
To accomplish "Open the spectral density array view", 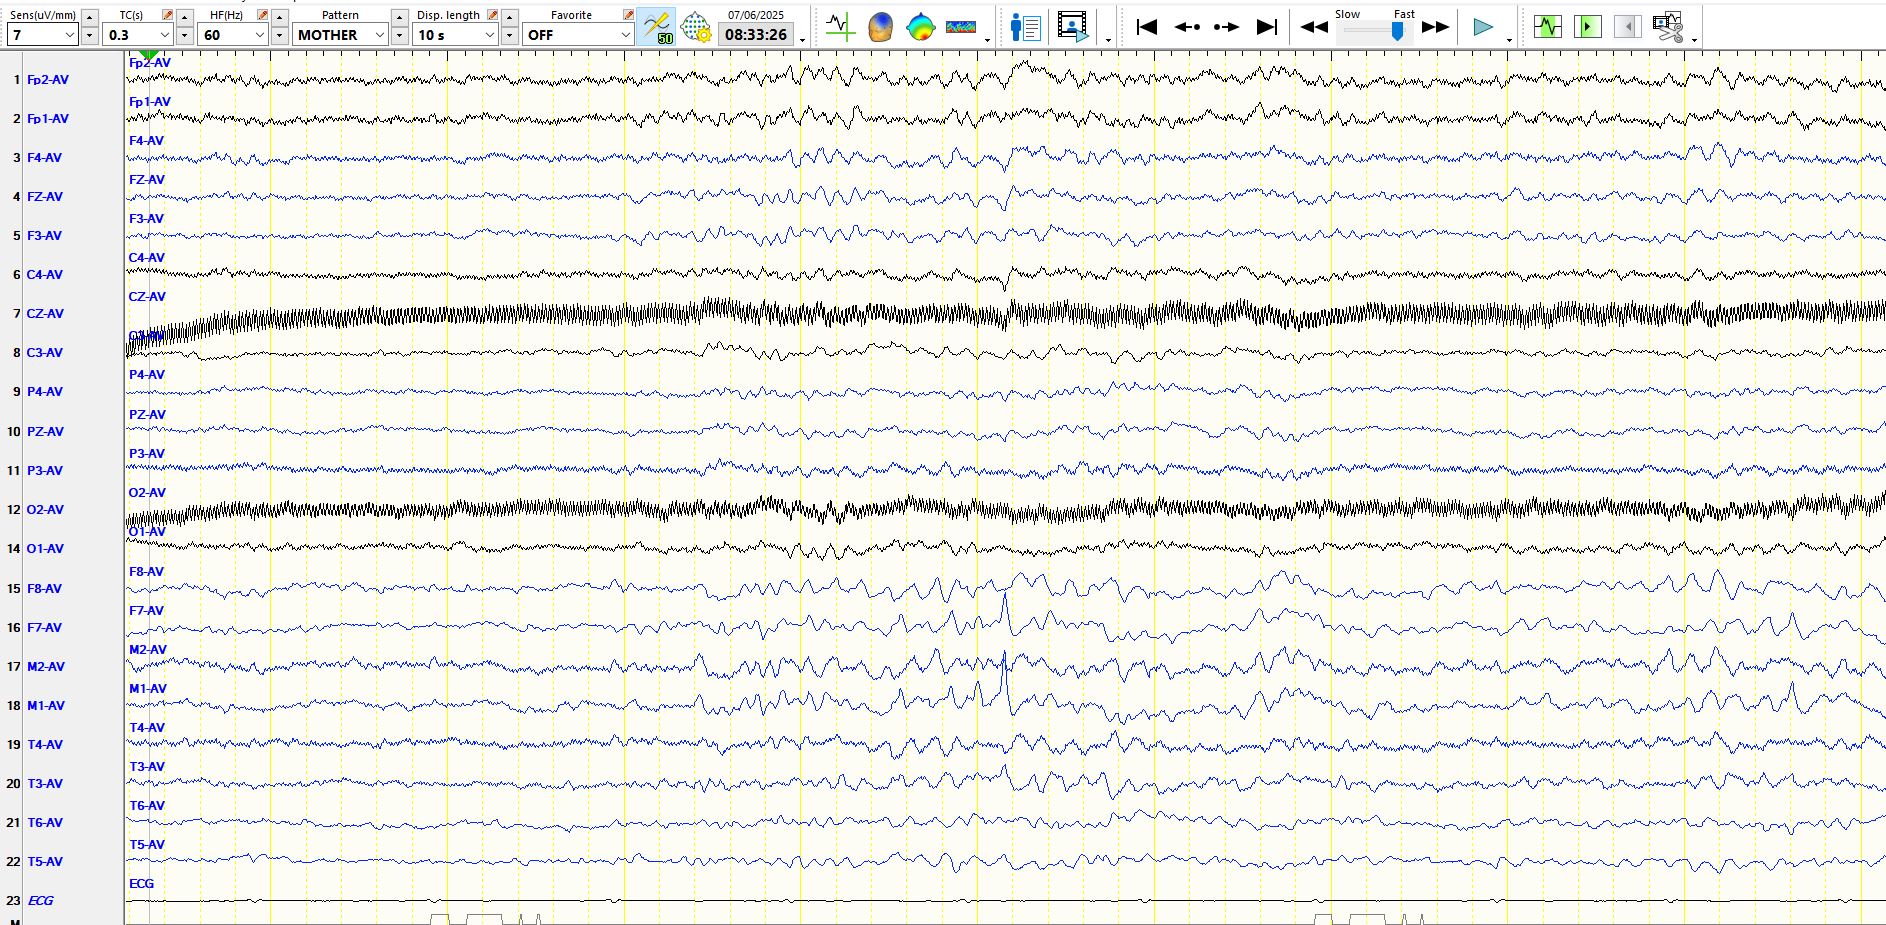I will (x=960, y=27).
